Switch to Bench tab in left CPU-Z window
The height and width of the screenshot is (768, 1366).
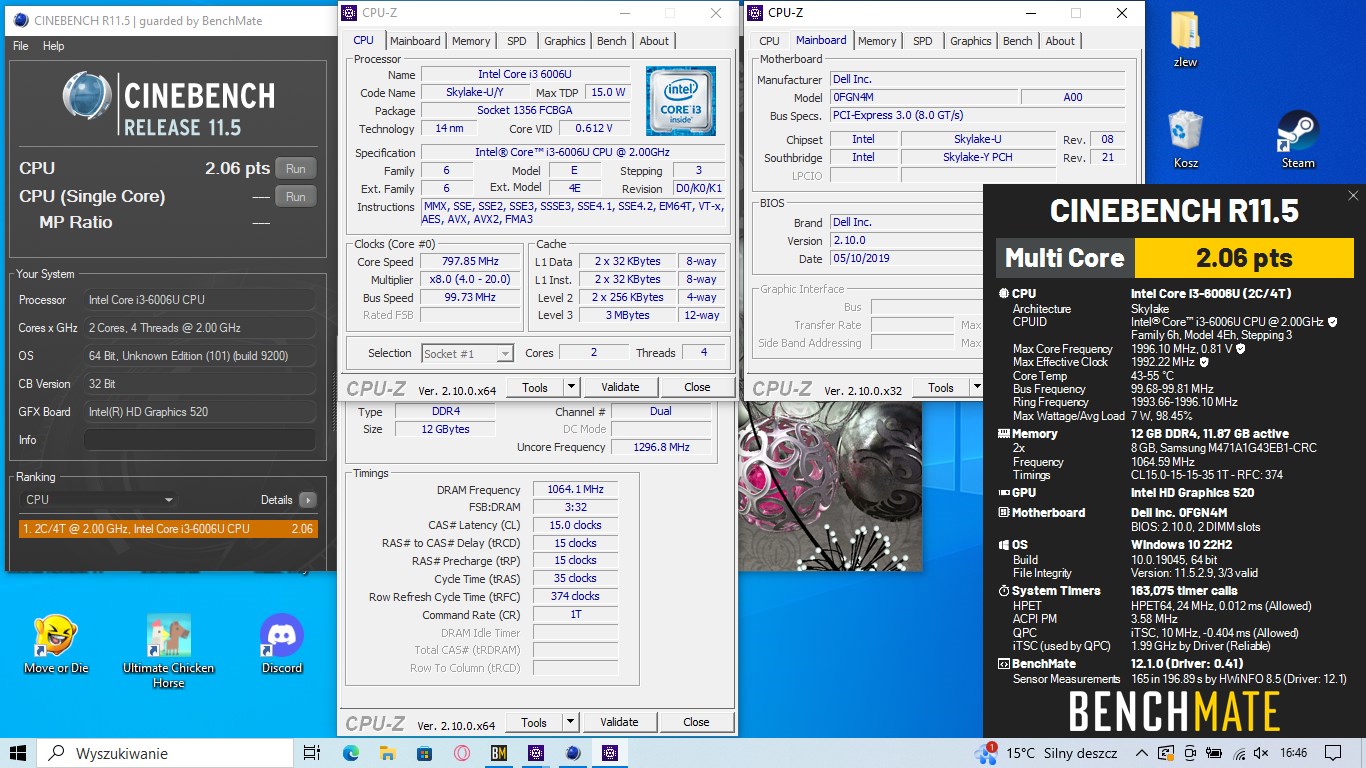(x=612, y=41)
